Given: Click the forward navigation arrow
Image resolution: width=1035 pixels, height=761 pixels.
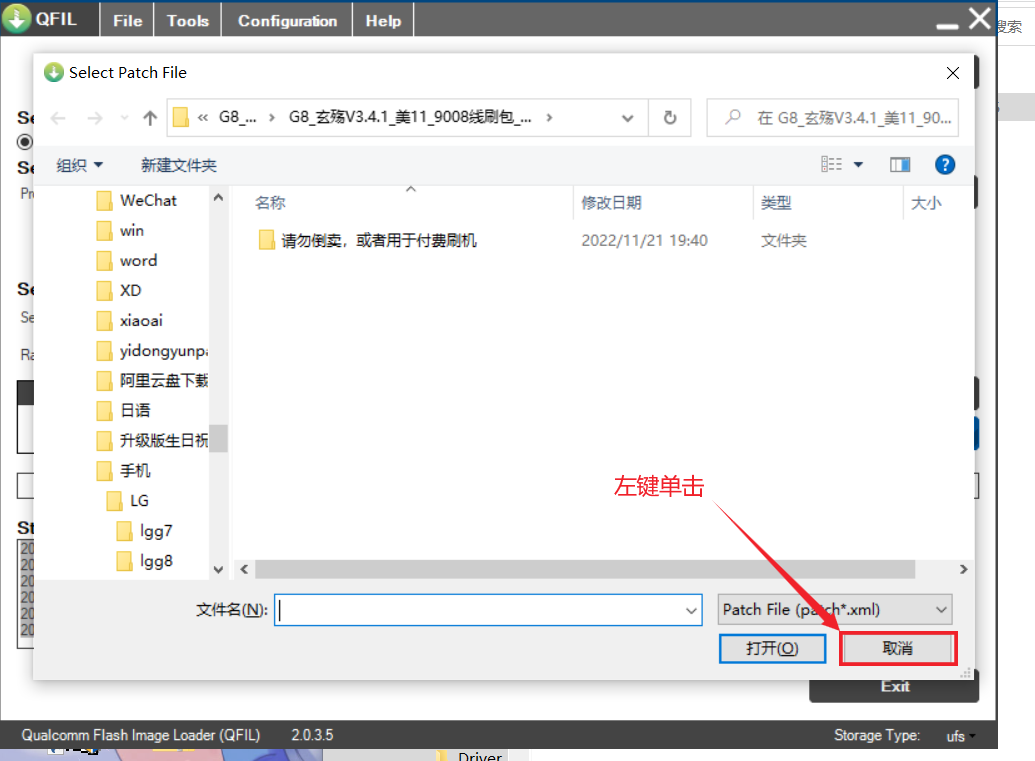Looking at the screenshot, I should click(94, 118).
